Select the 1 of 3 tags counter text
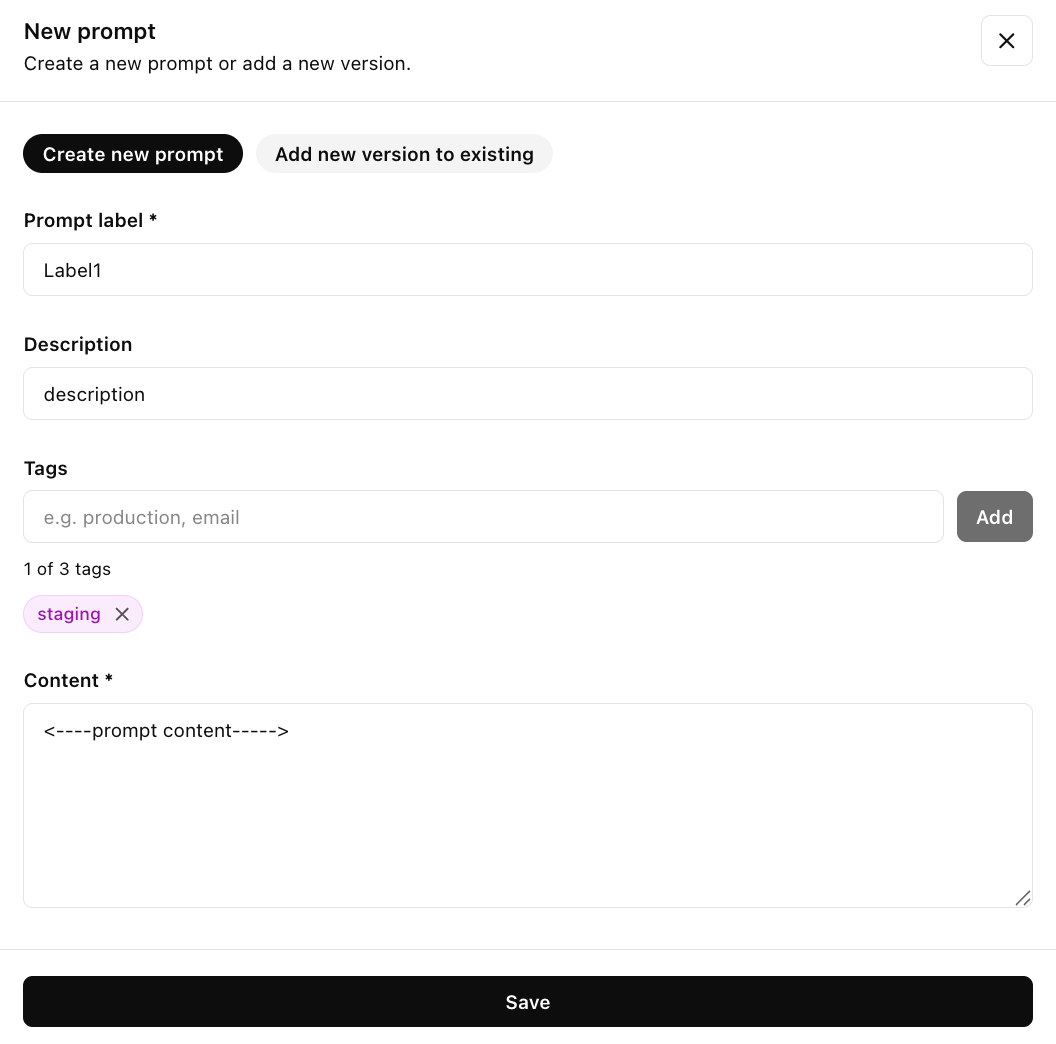The width and height of the screenshot is (1056, 1044). (x=67, y=569)
